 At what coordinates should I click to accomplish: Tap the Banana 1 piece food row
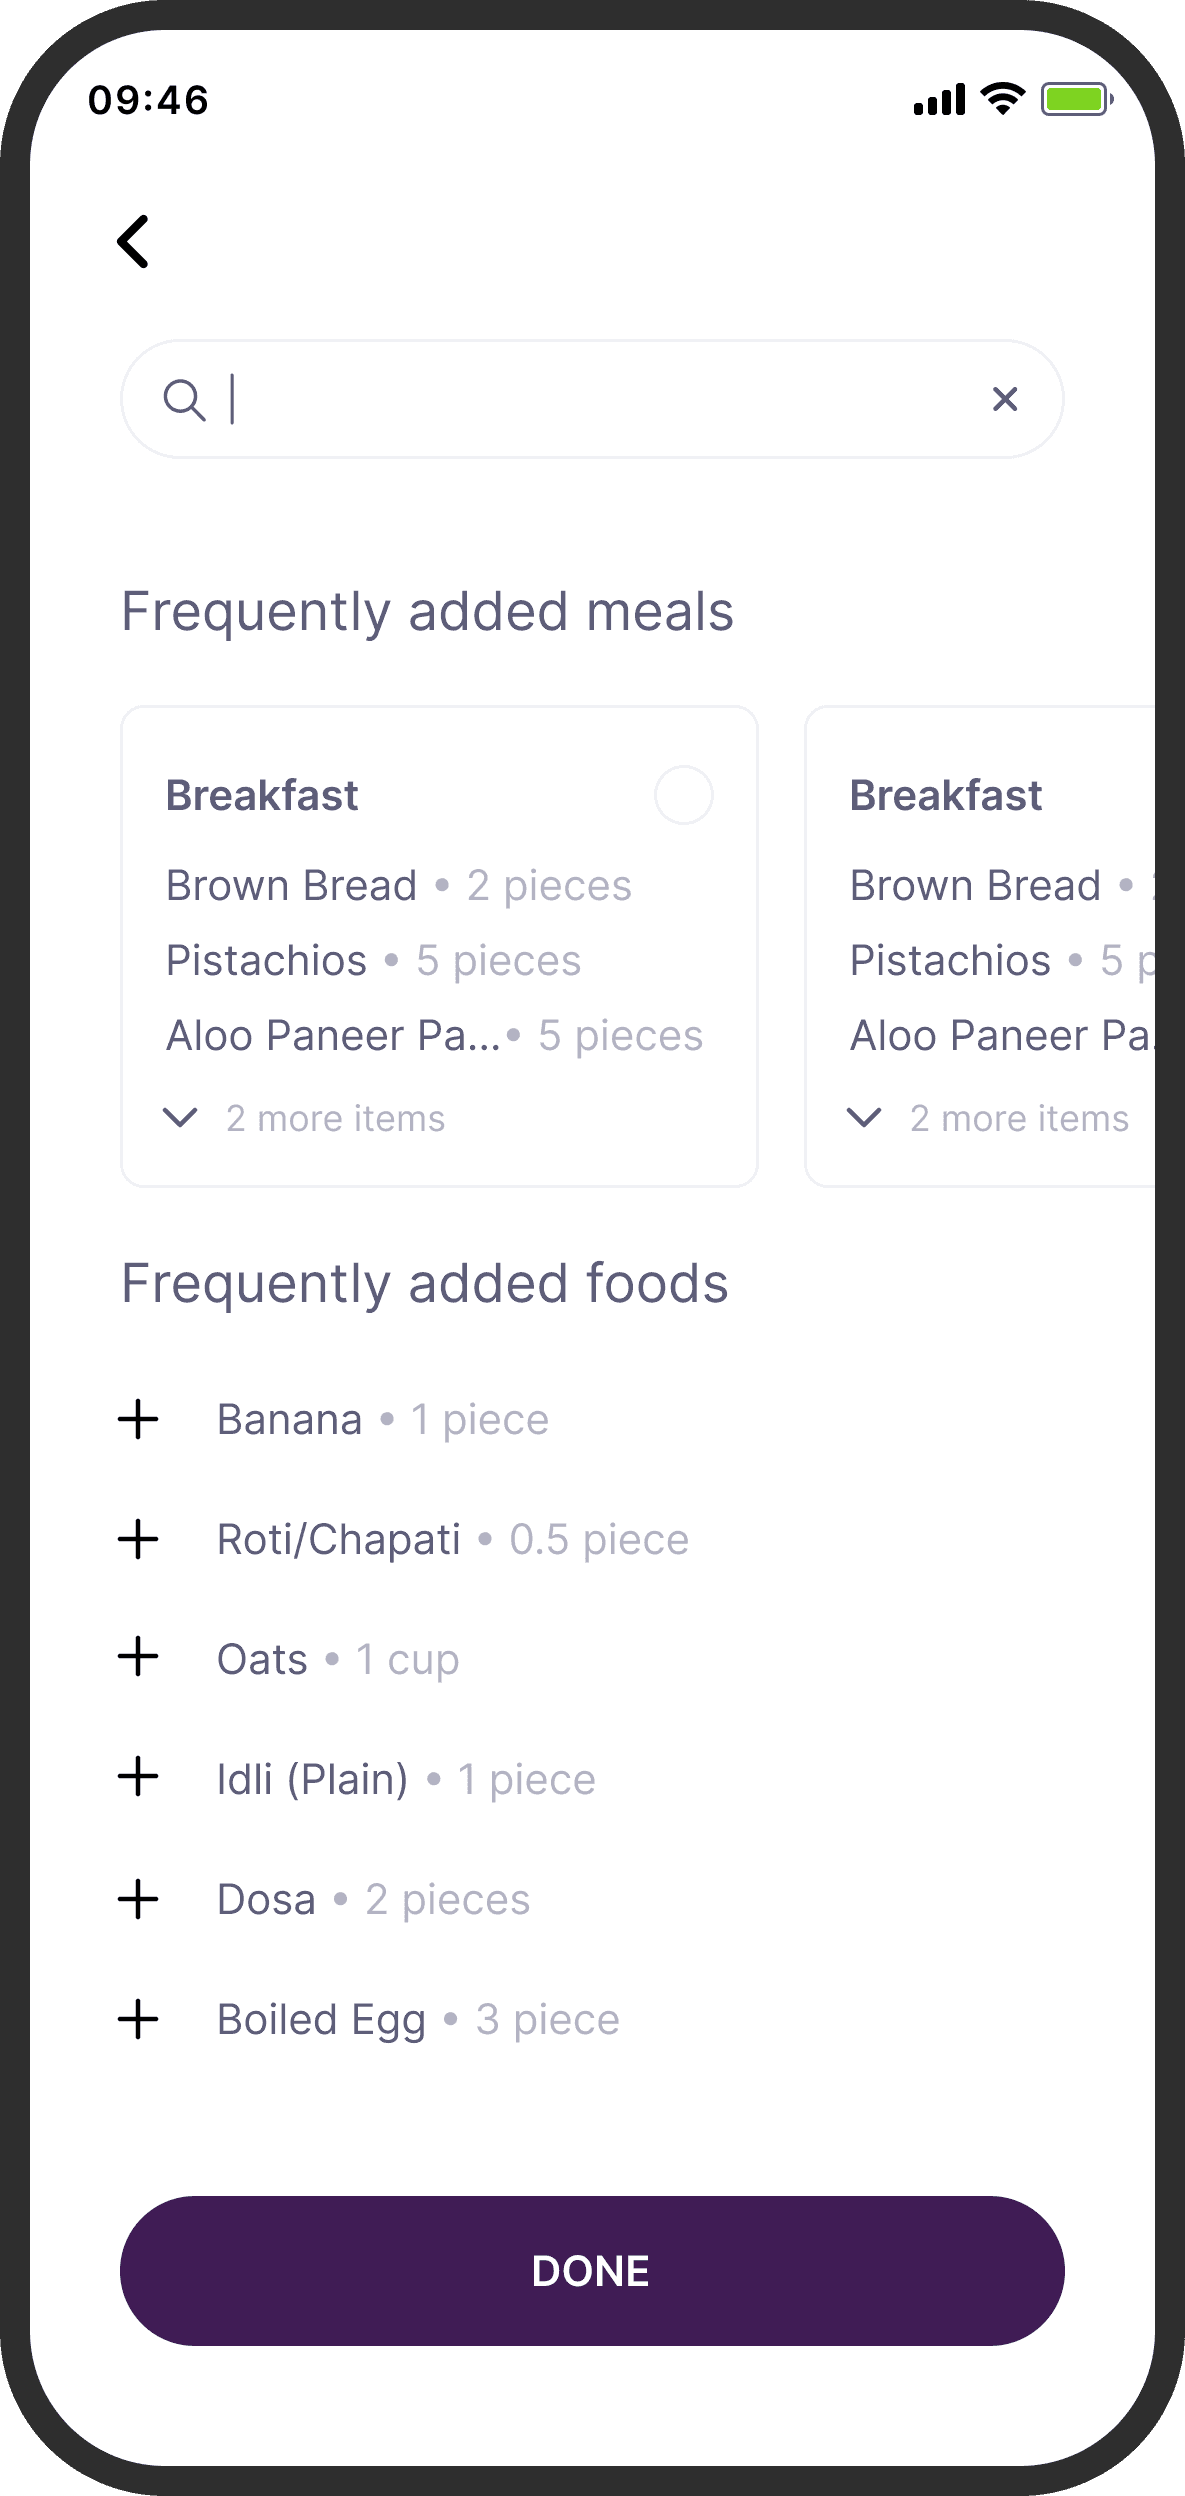click(383, 1420)
